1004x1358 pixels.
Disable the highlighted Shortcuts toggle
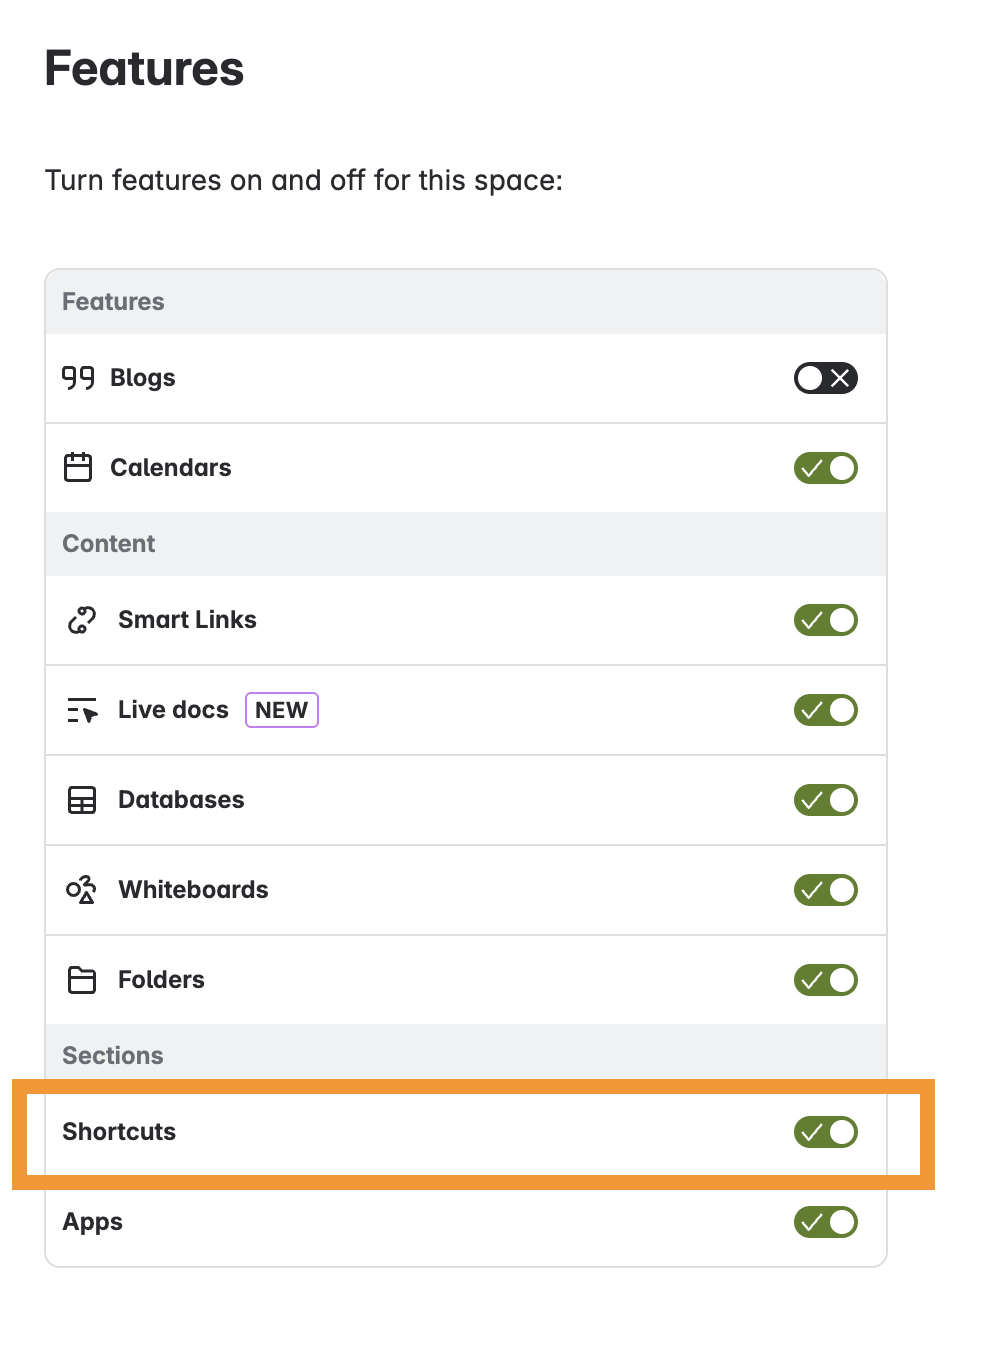click(825, 1132)
